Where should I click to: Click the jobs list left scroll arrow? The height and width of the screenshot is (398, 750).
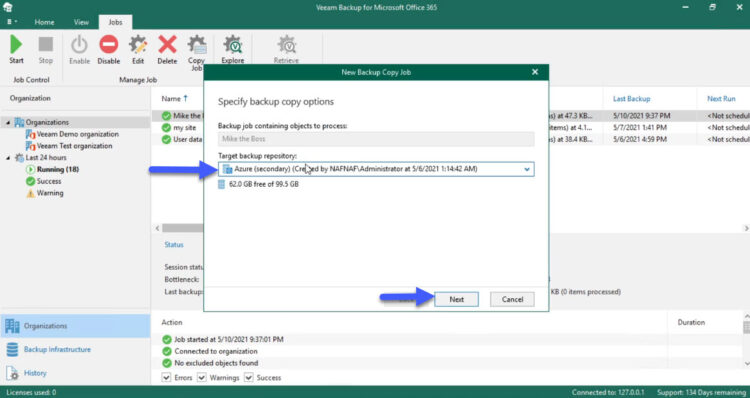pyautogui.click(x=158, y=228)
